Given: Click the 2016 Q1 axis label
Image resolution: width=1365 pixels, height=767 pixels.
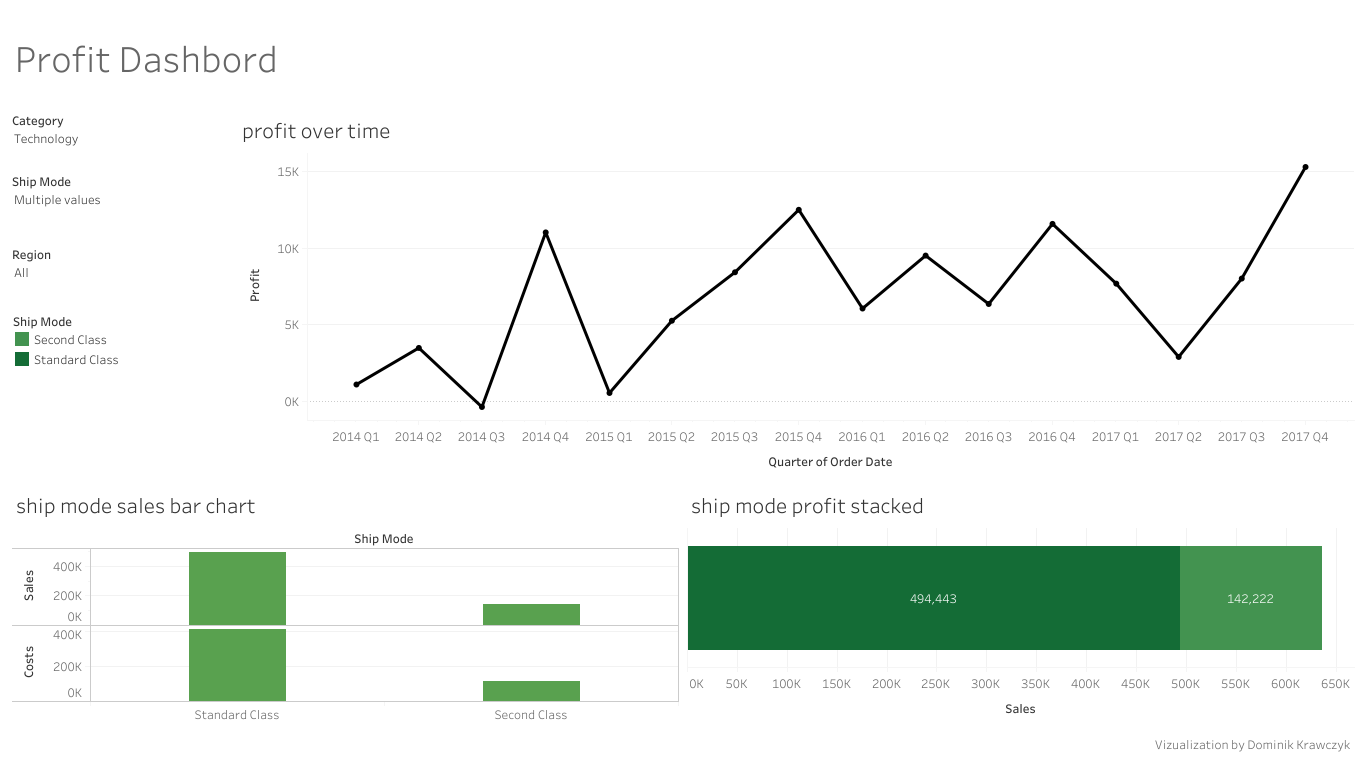Looking at the screenshot, I should point(861,437).
